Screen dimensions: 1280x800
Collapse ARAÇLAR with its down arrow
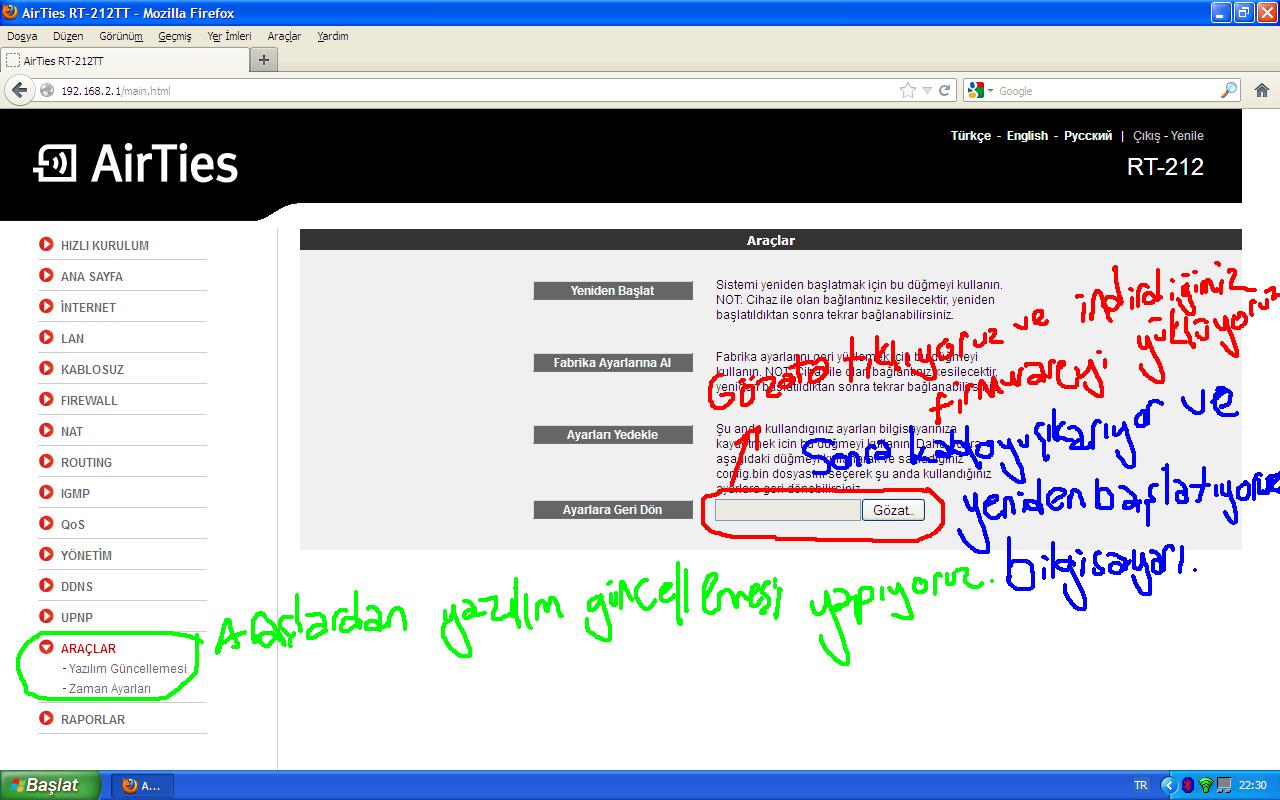click(x=46, y=647)
